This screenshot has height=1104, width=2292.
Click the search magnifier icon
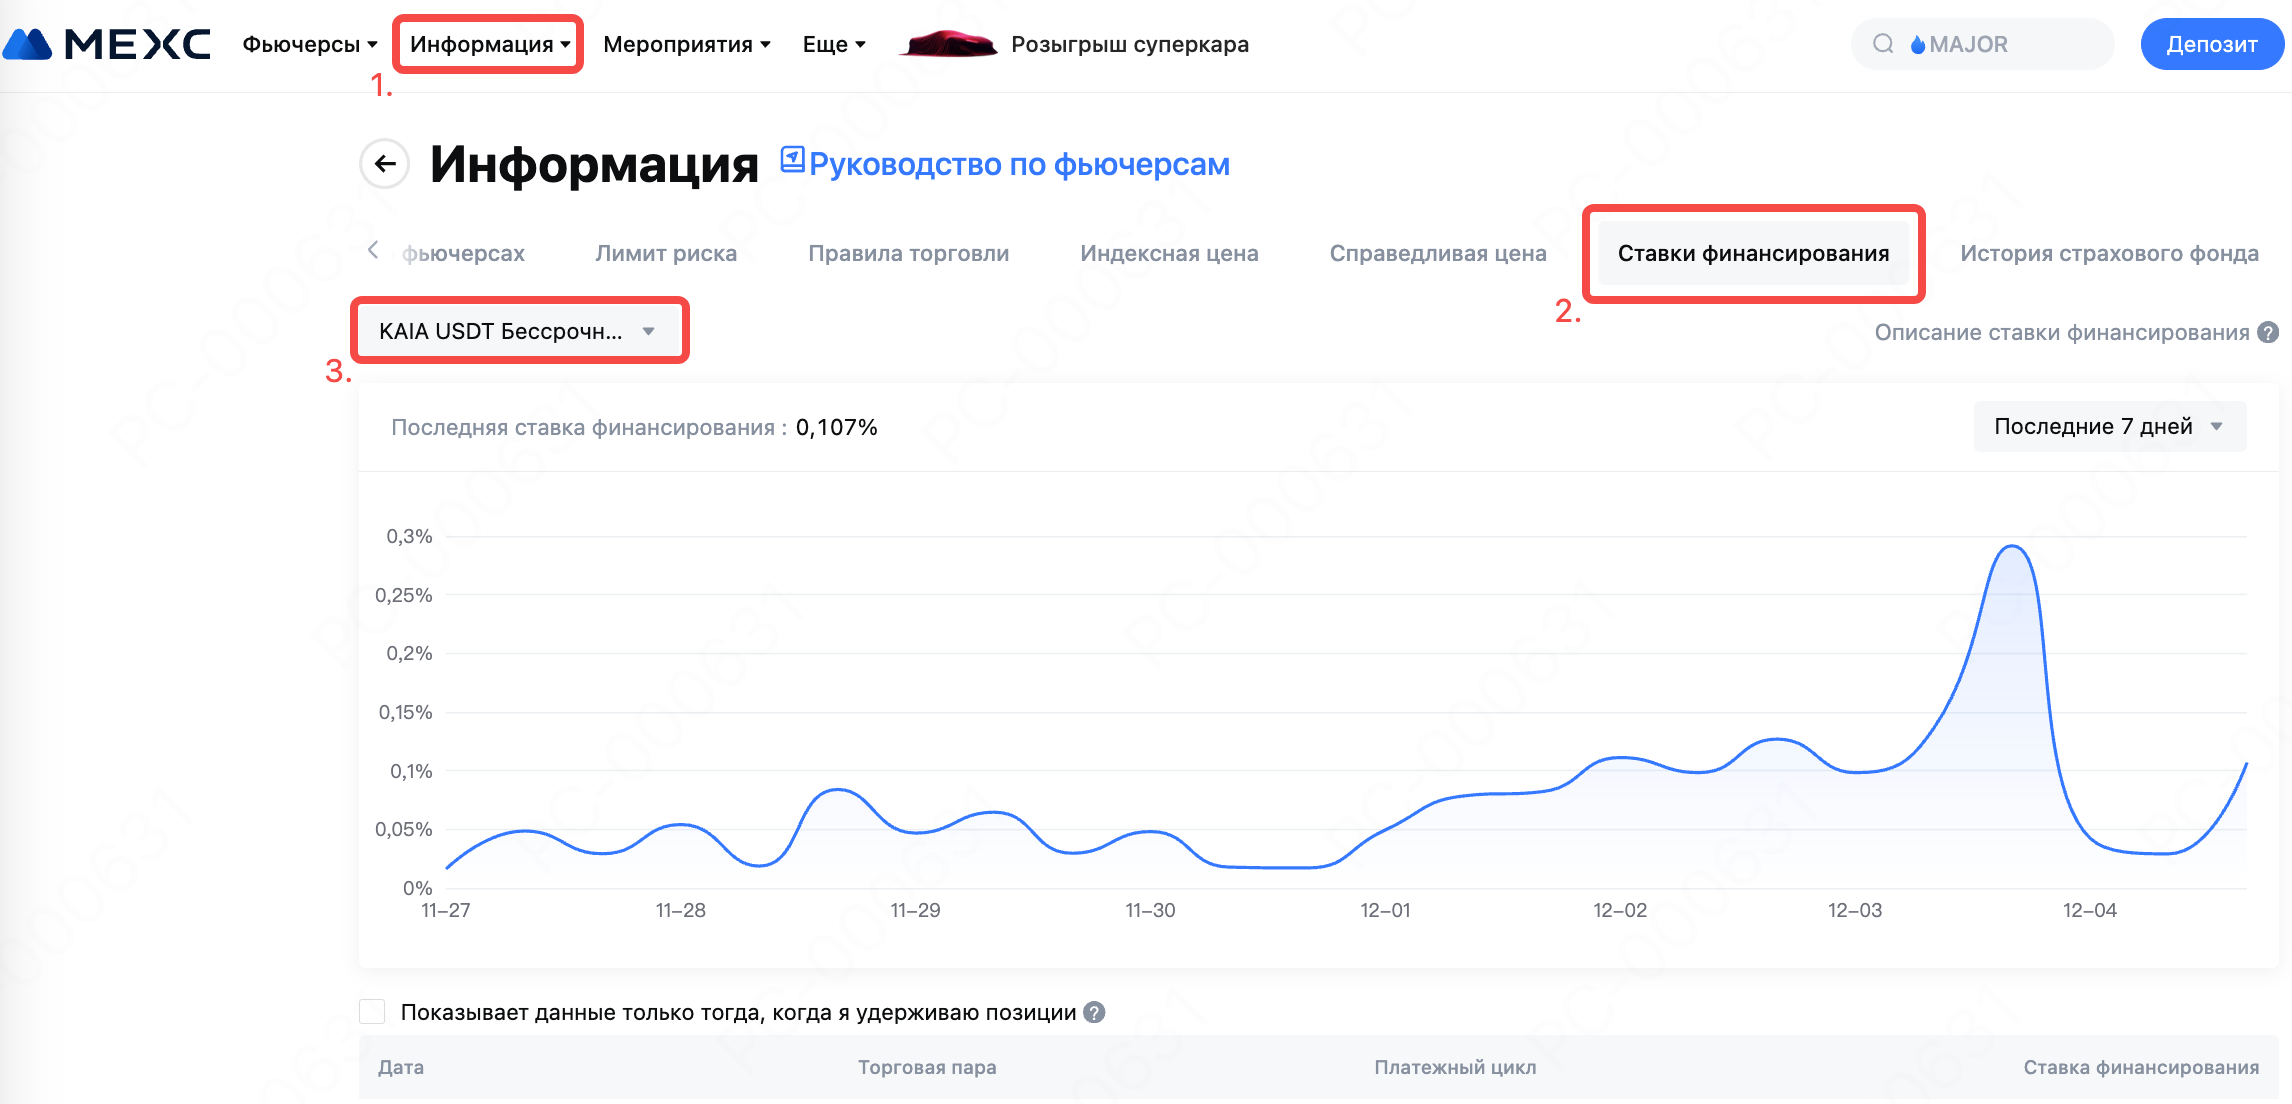pos(1883,44)
